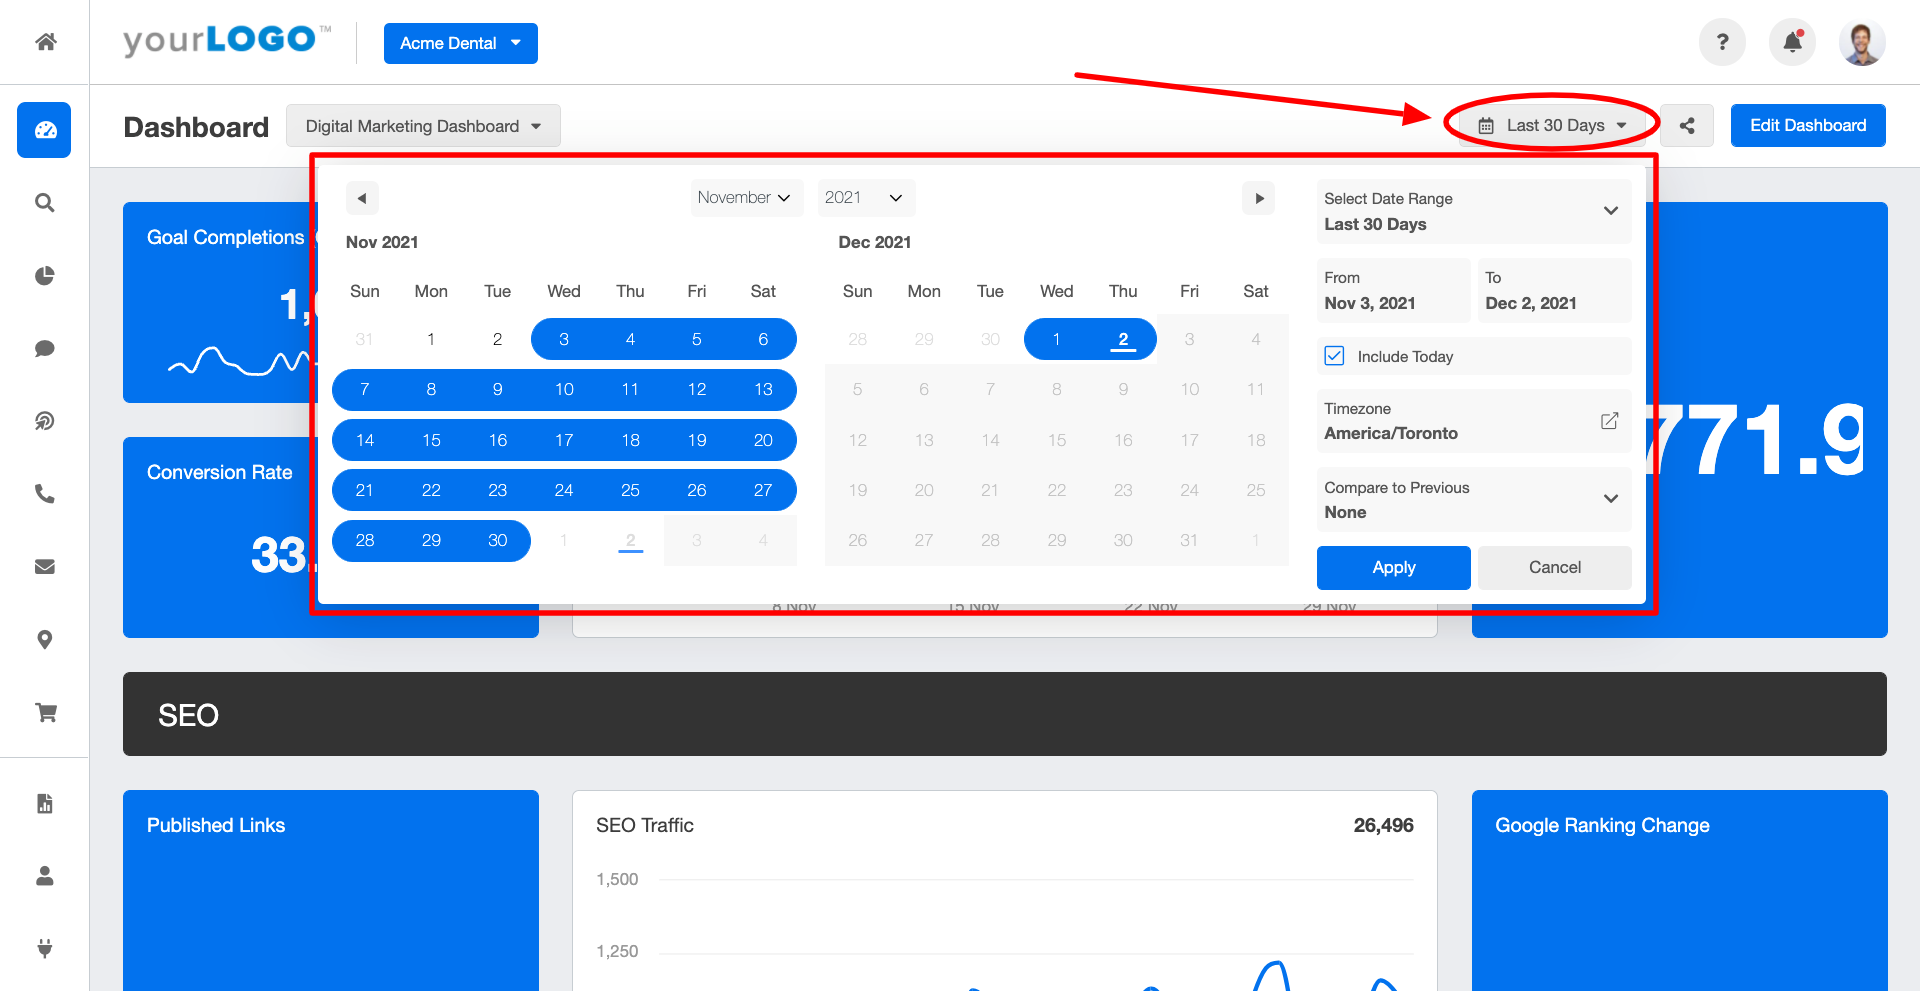Image resolution: width=1920 pixels, height=991 pixels.
Task: Select November 10 in the calendar
Action: pyautogui.click(x=564, y=389)
